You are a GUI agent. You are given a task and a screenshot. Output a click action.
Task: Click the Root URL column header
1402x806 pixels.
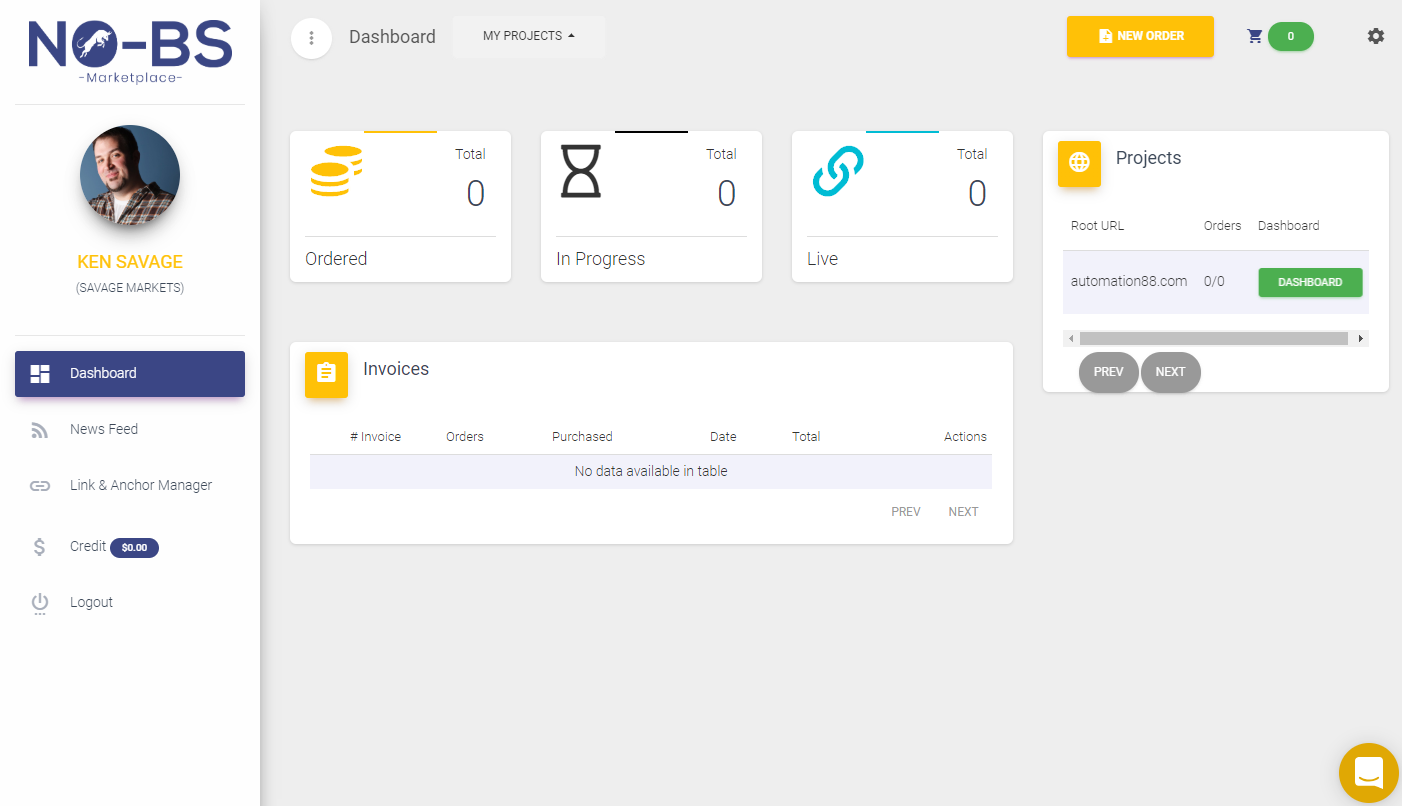coord(1097,226)
